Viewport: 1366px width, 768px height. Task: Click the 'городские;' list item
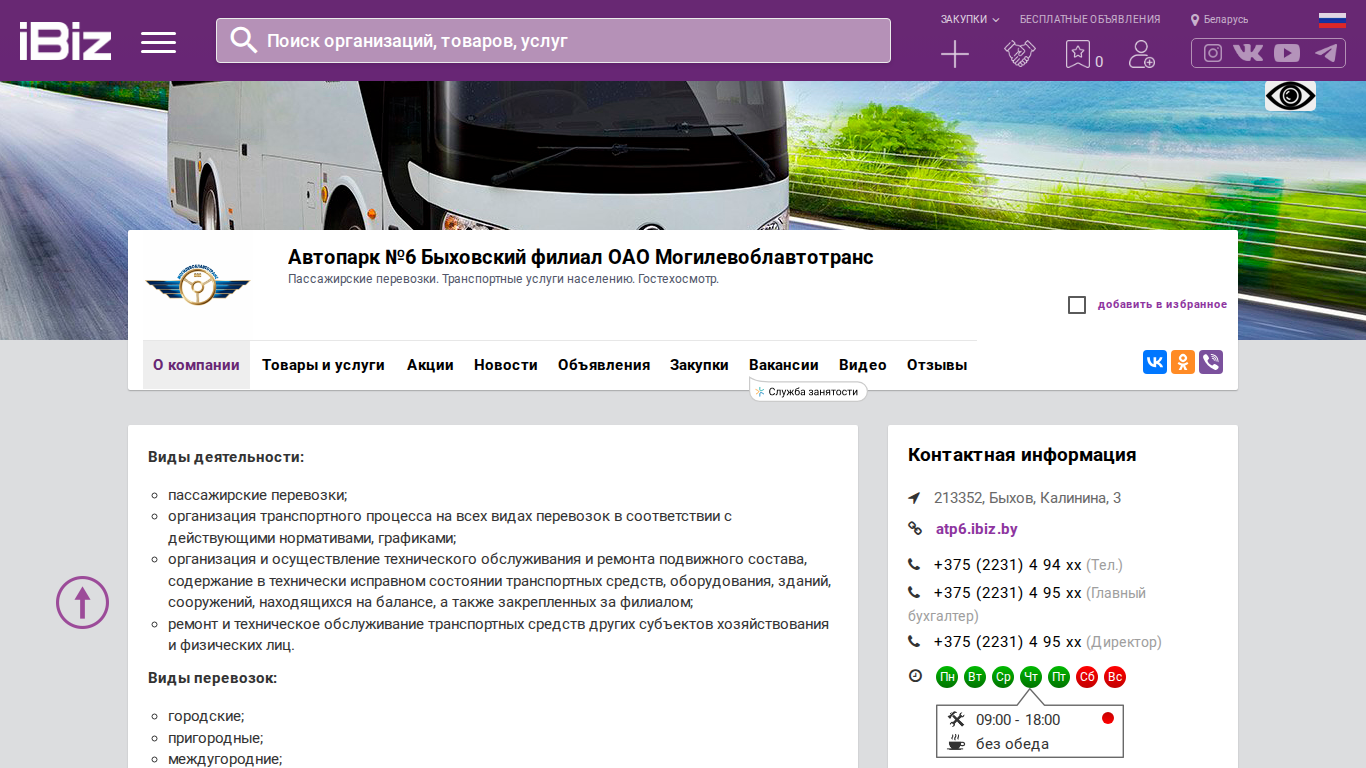coord(206,716)
